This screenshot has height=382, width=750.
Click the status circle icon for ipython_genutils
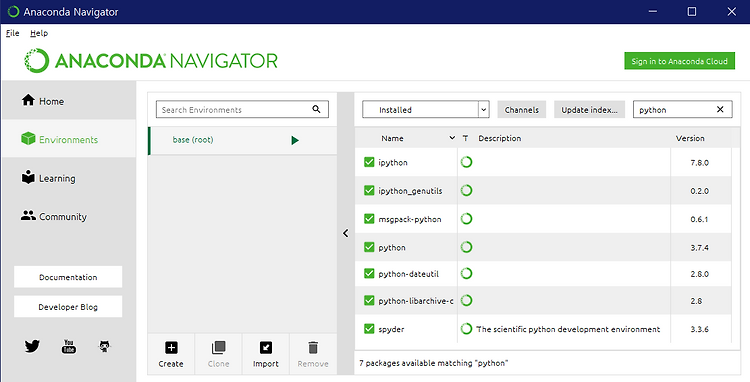tap(466, 190)
